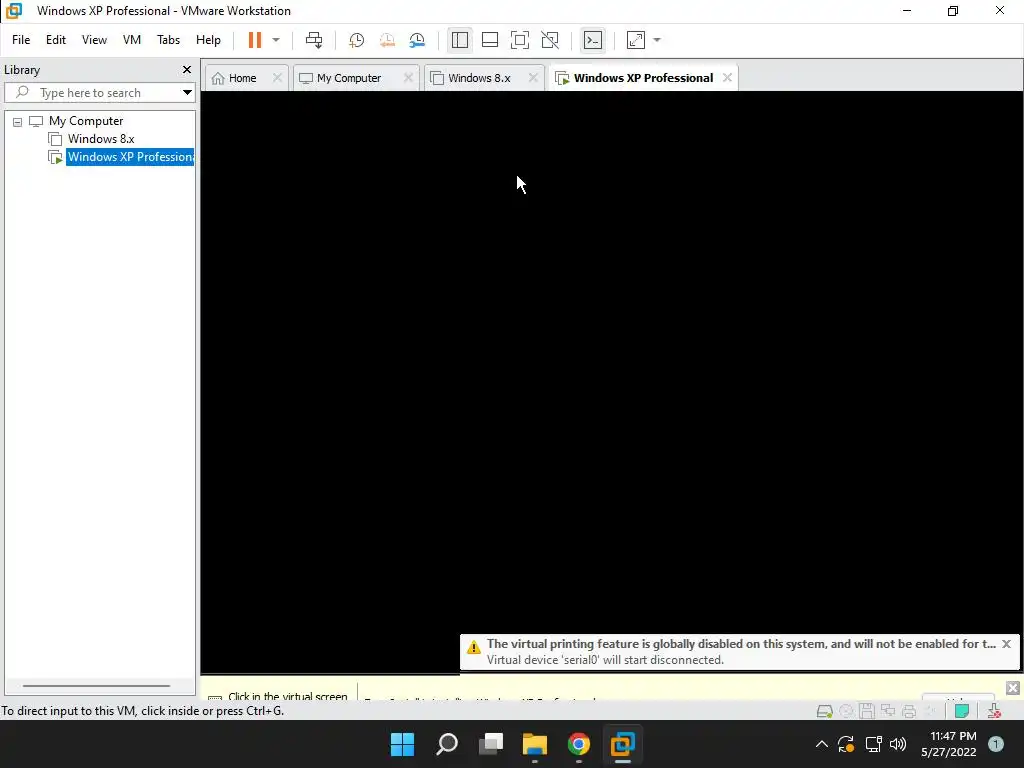Open the stretch guest dropdown arrow
Screen dimensions: 1024x768
pos(657,40)
